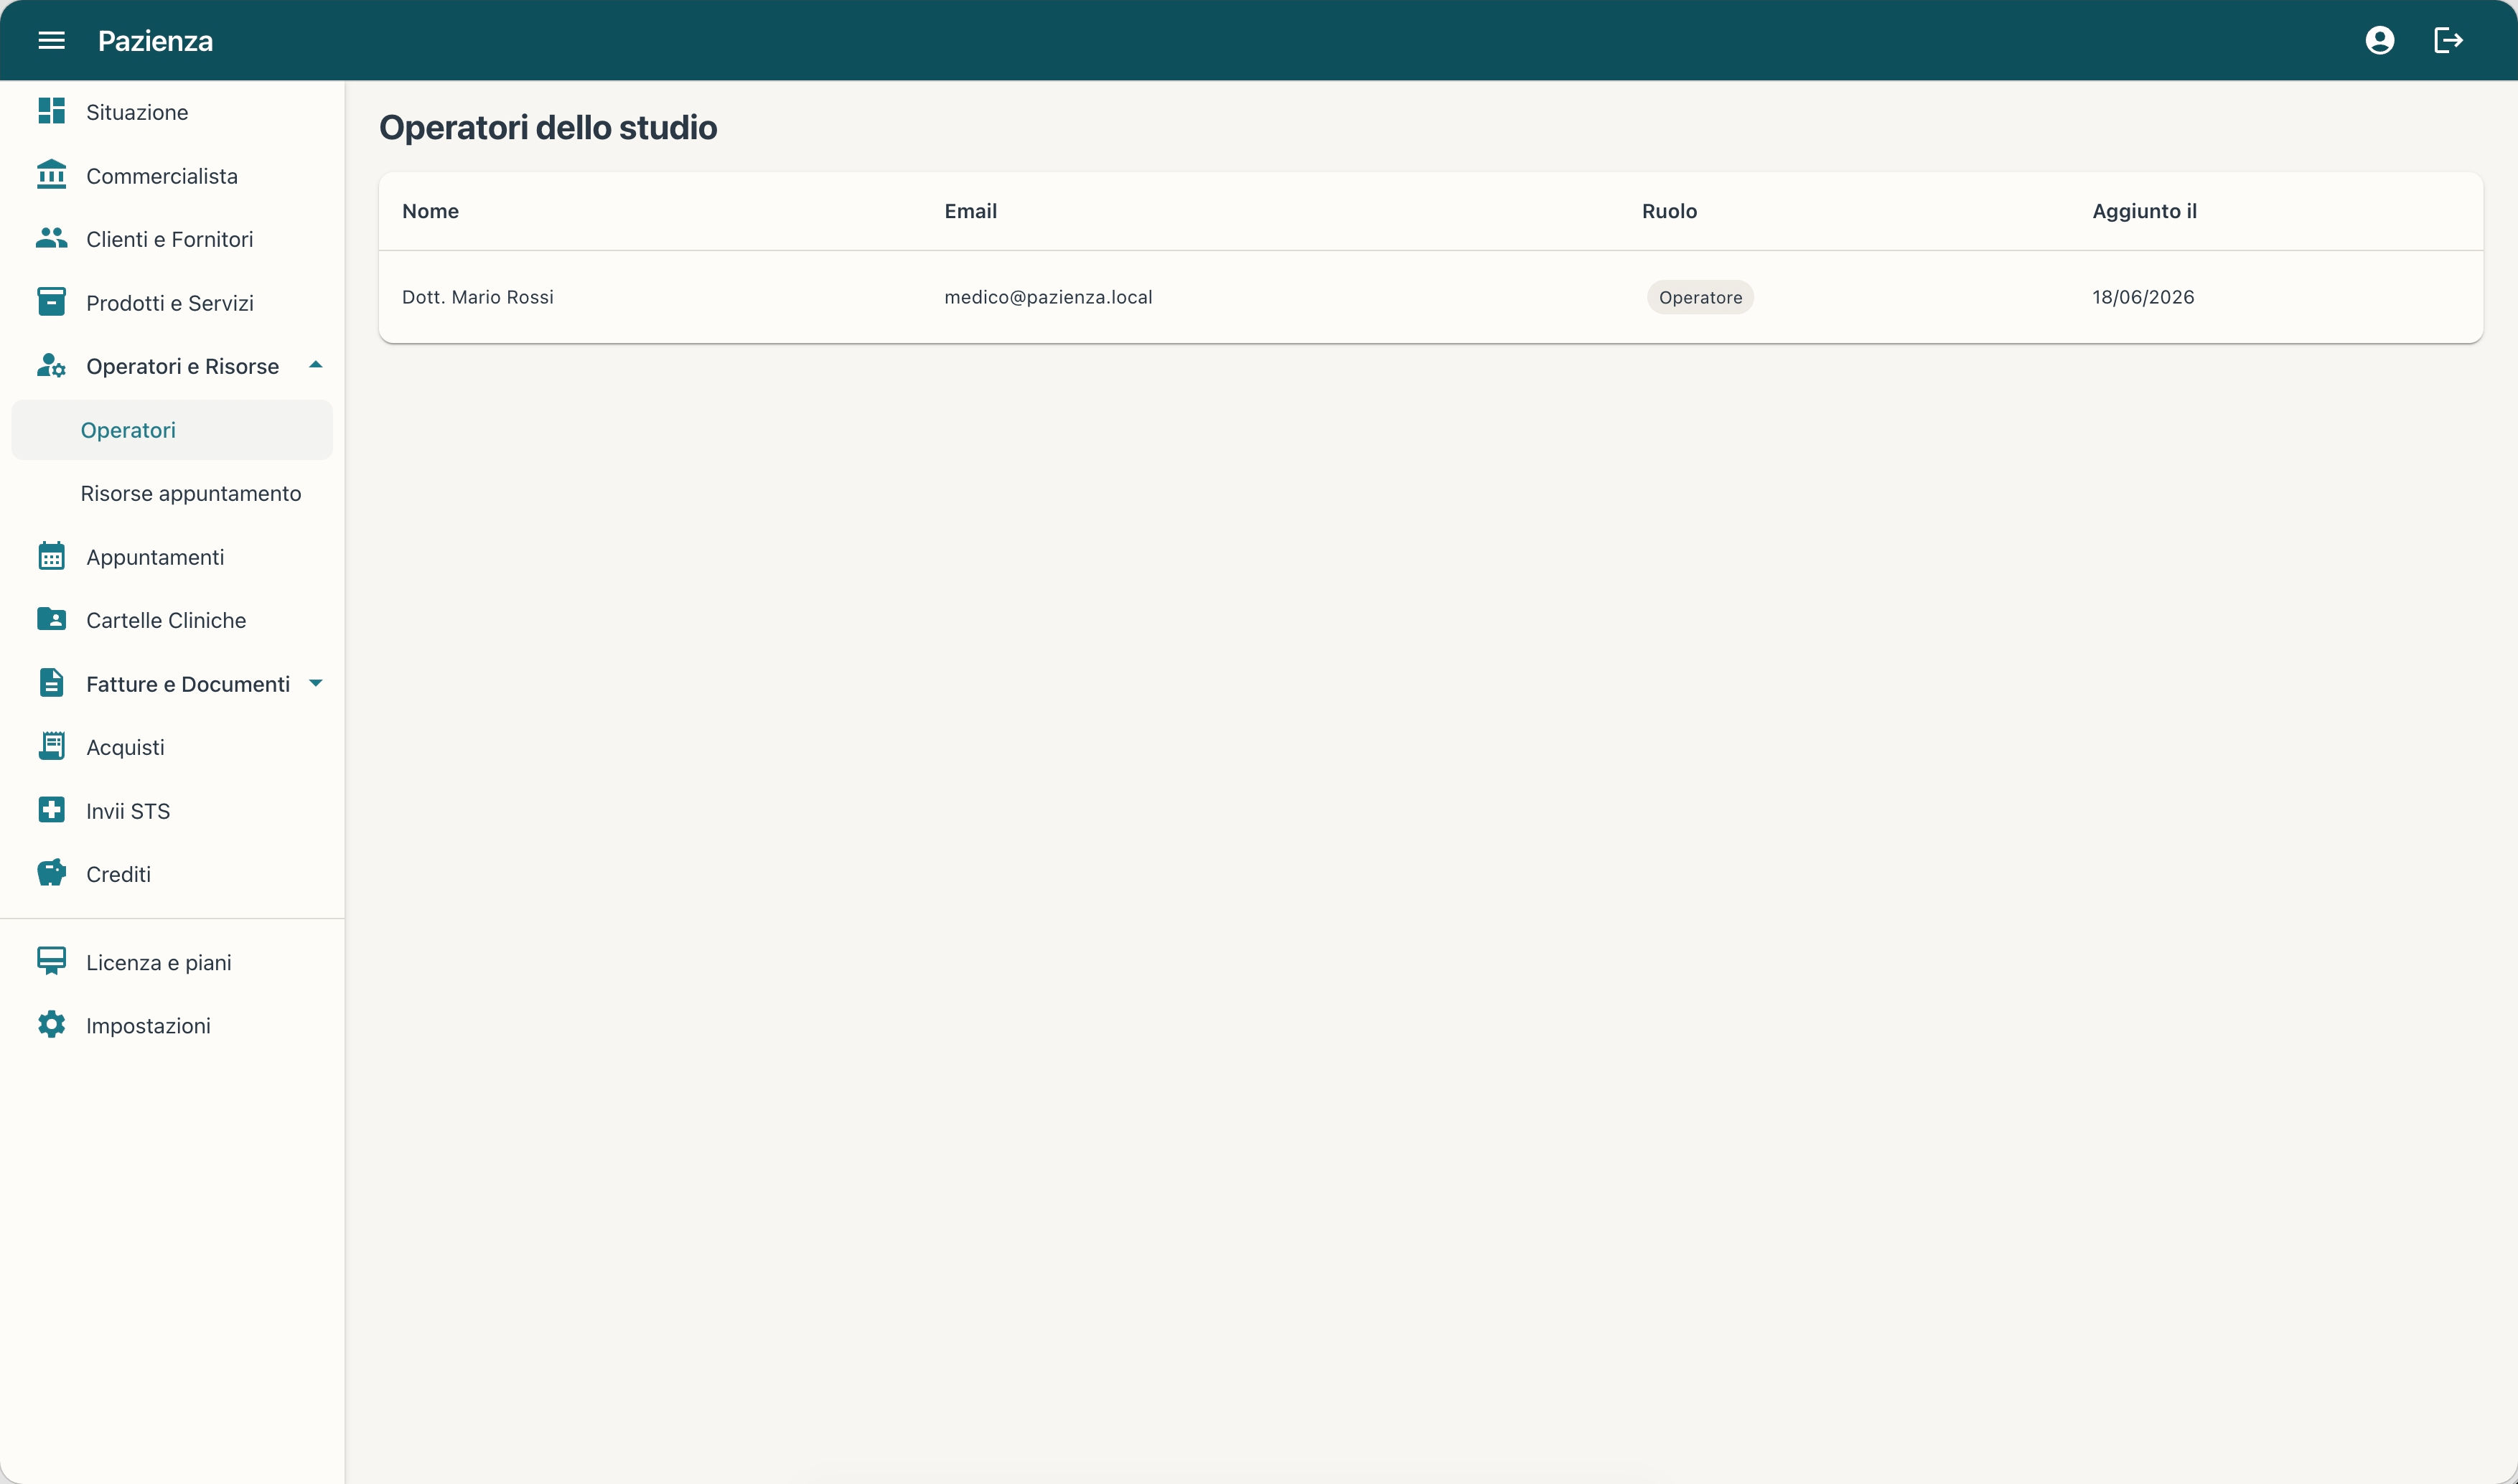Click the Operatore role chip

pyautogui.click(x=1700, y=297)
